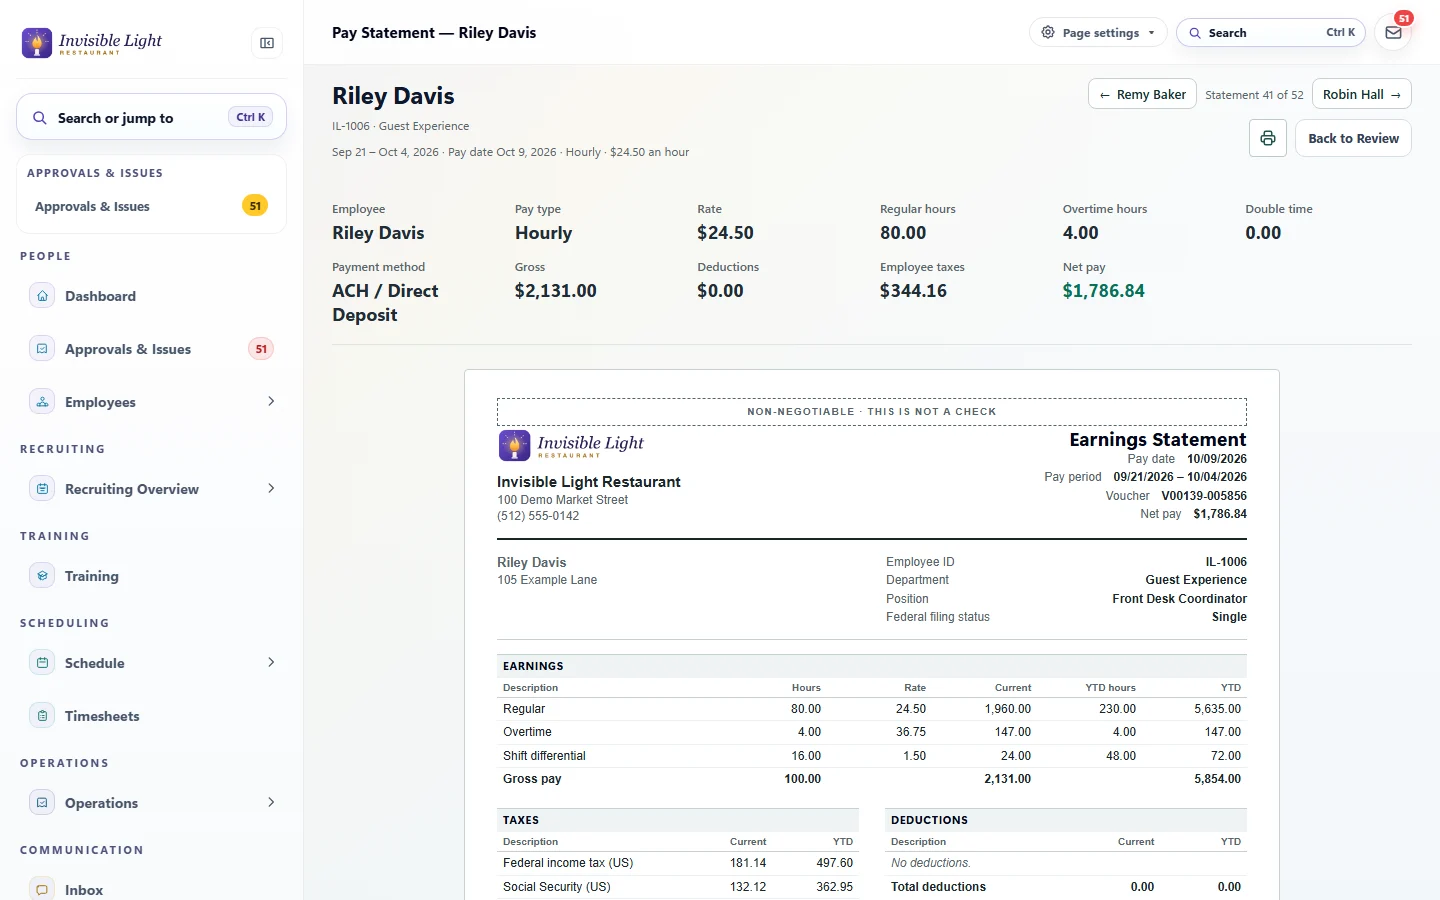Click the Page settings gear icon

pyautogui.click(x=1048, y=33)
